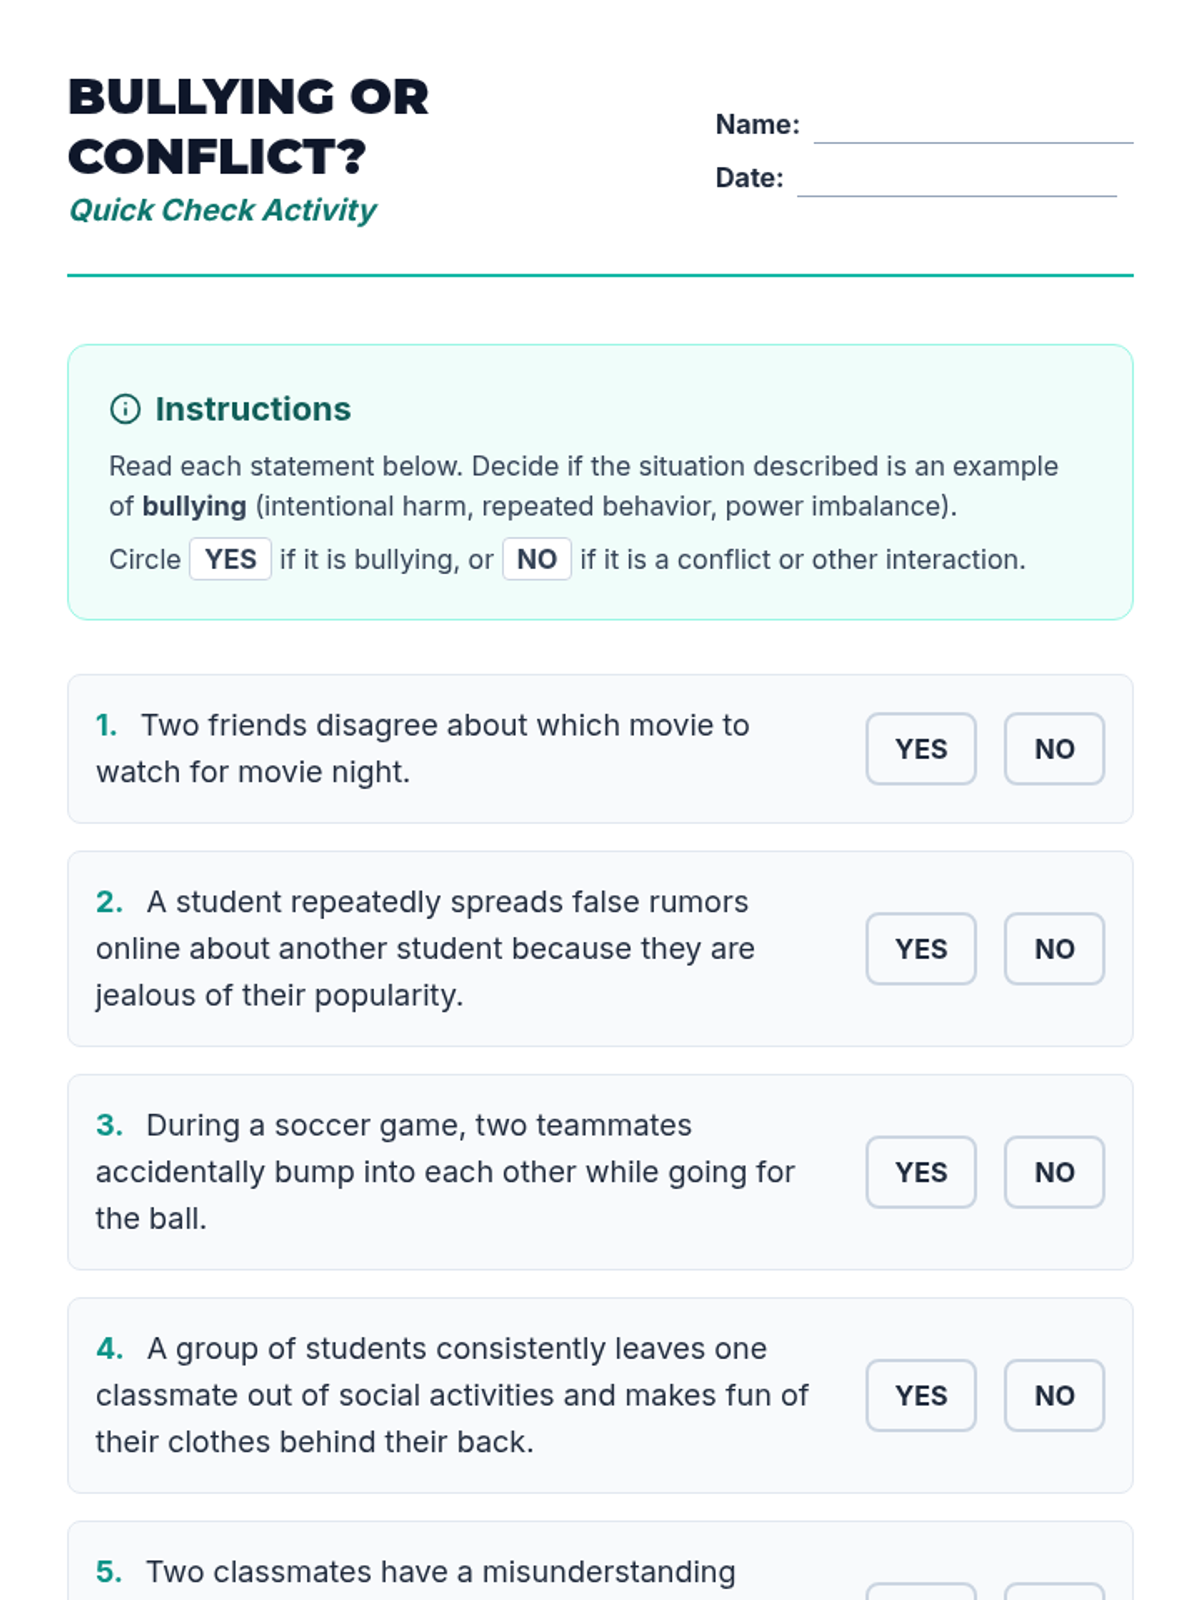
Task: Pick NO for question 4 about exclusion
Action: (1054, 1395)
